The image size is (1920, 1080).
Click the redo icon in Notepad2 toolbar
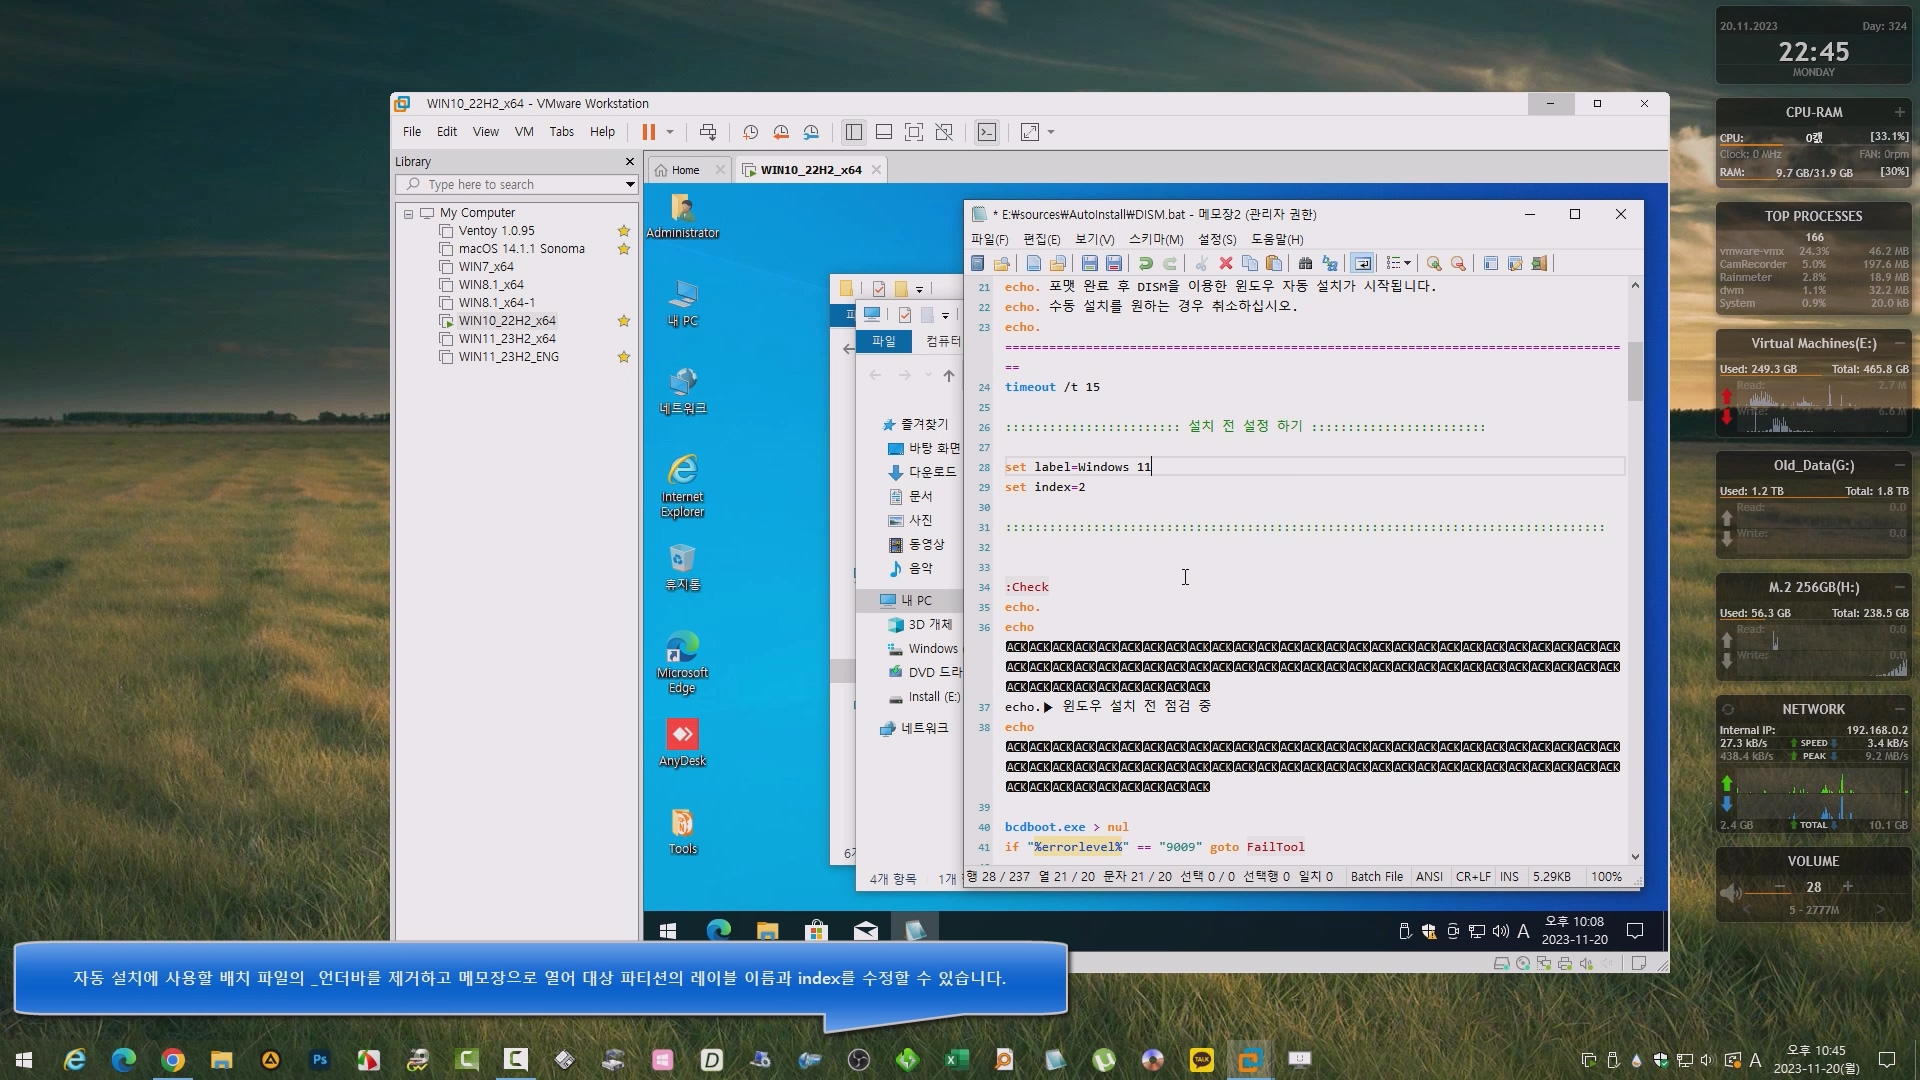1169,263
